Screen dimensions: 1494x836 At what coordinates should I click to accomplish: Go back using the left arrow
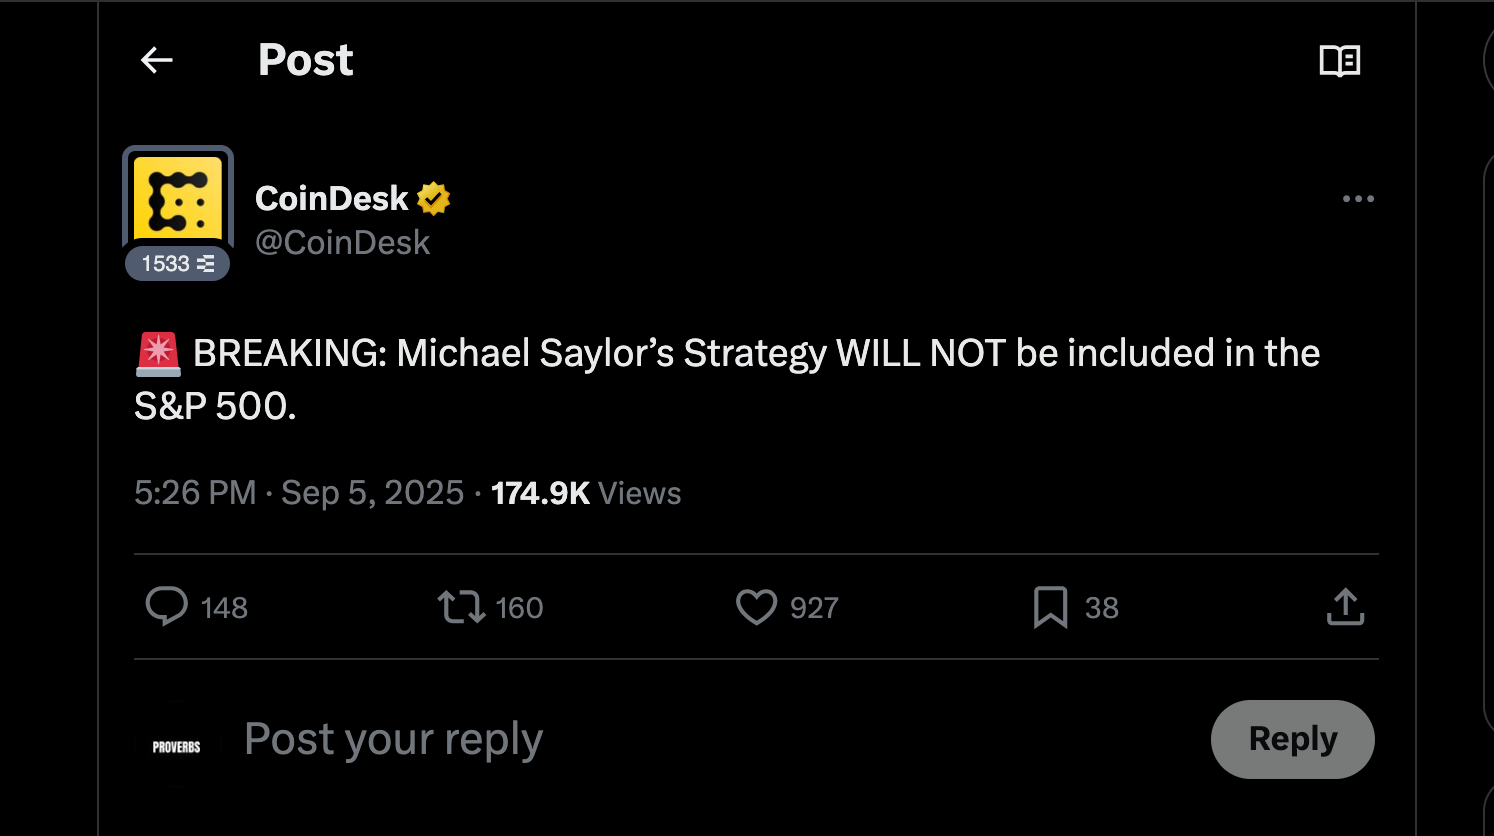coord(157,60)
